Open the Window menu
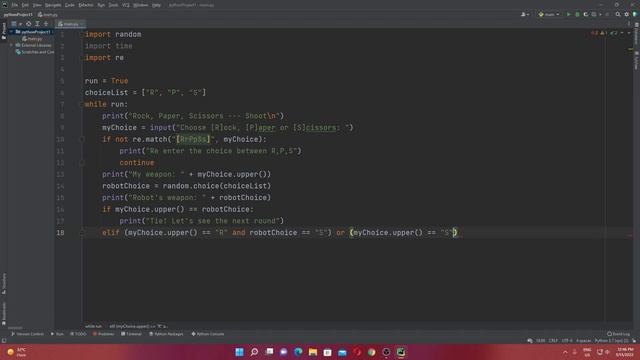 (141, 5)
